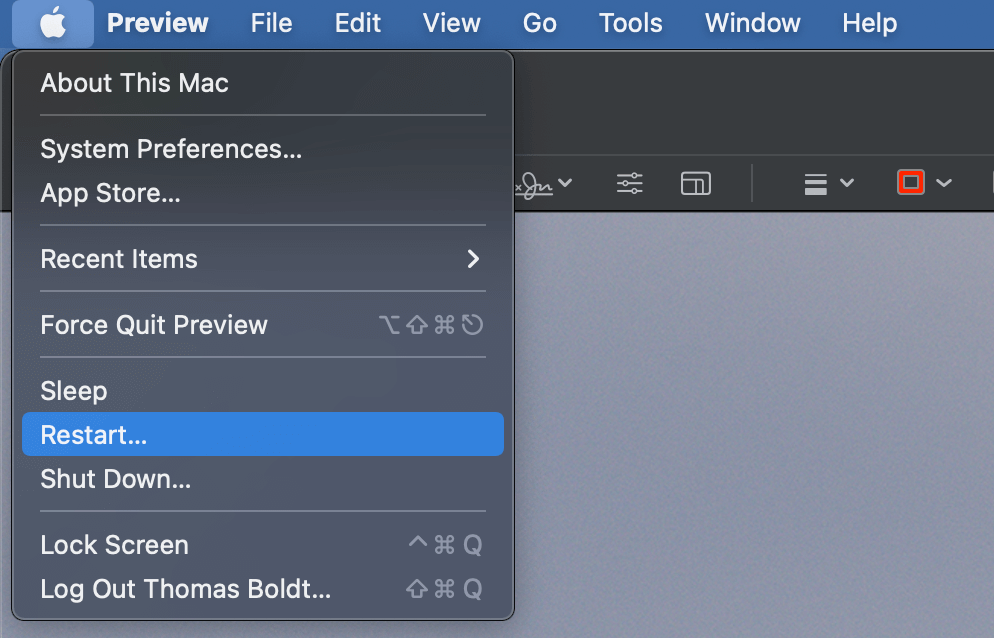Click the Sign signature tool icon
Screen dimensions: 994x638
pos(534,184)
